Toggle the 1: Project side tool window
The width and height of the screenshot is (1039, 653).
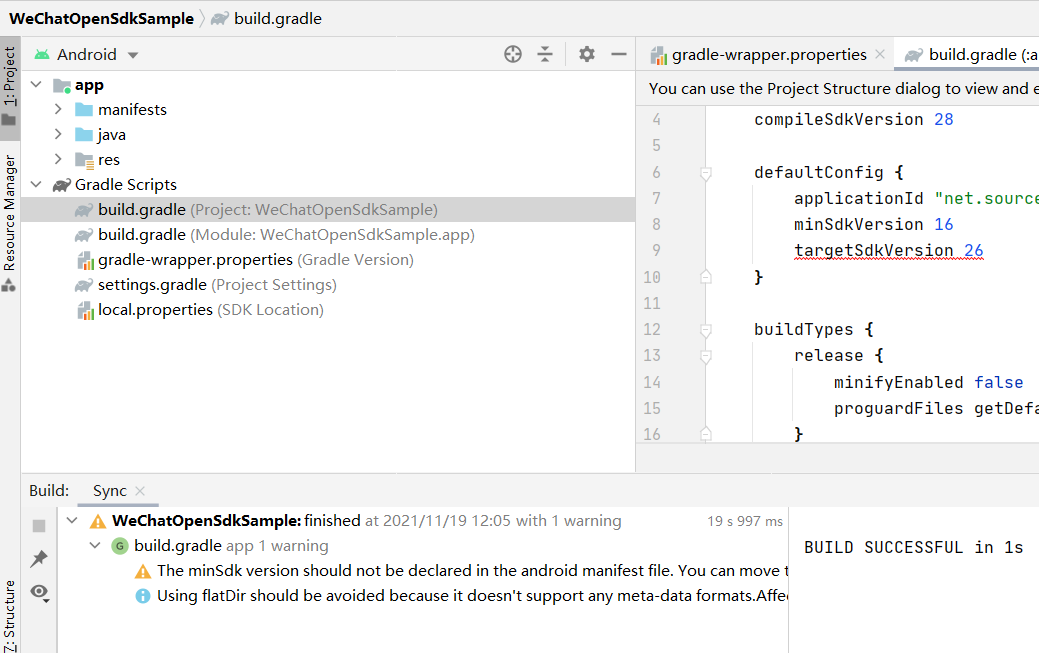pyautogui.click(x=9, y=77)
